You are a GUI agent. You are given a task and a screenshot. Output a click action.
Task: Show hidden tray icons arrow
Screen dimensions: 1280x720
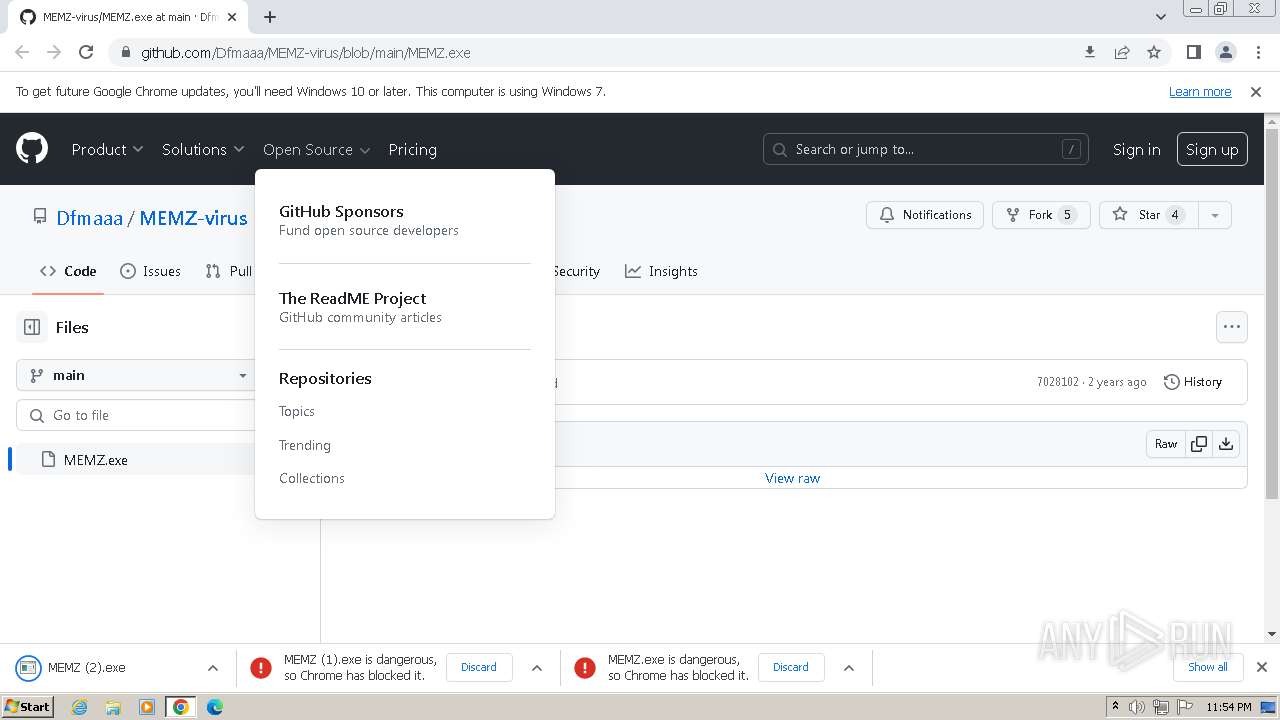point(1115,707)
